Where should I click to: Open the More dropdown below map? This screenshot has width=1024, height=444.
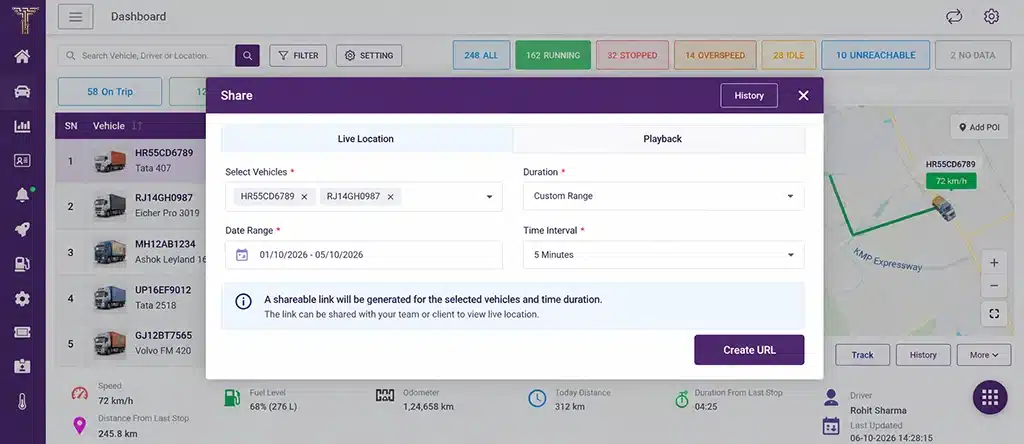pyautogui.click(x=984, y=355)
